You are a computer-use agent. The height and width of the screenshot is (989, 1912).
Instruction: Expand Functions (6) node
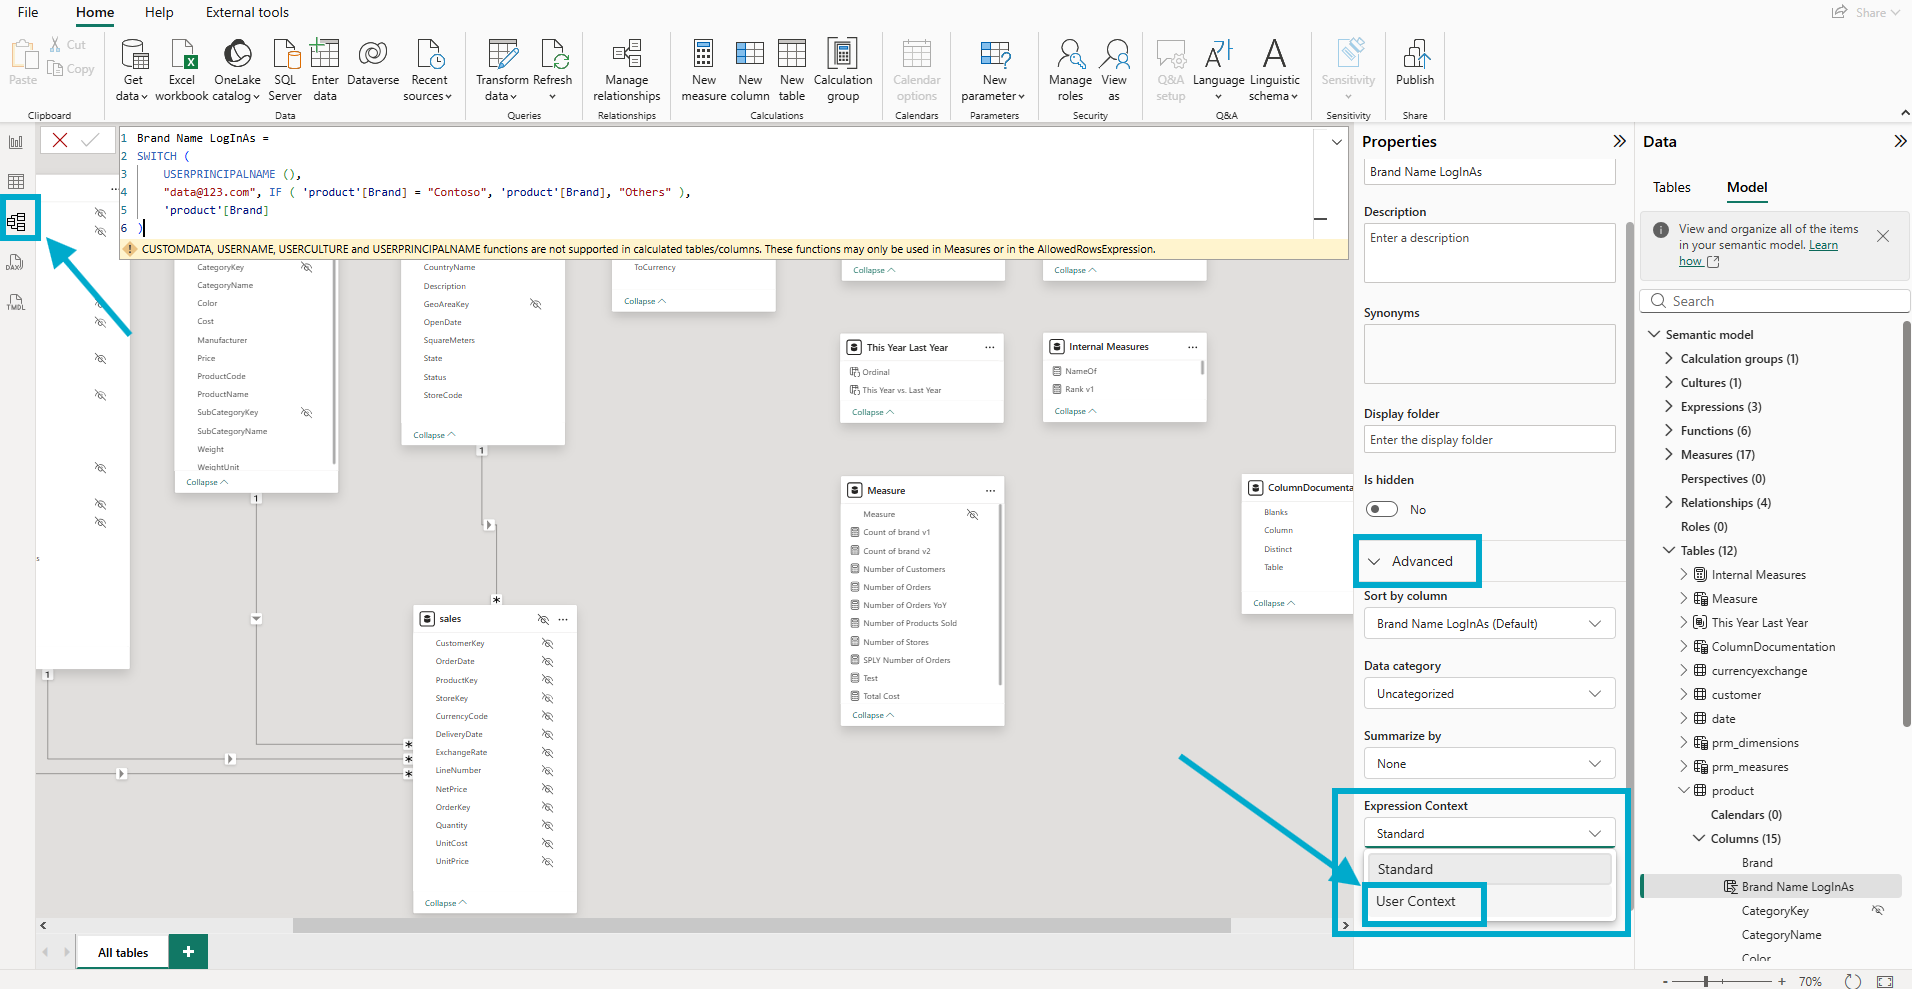tap(1668, 430)
